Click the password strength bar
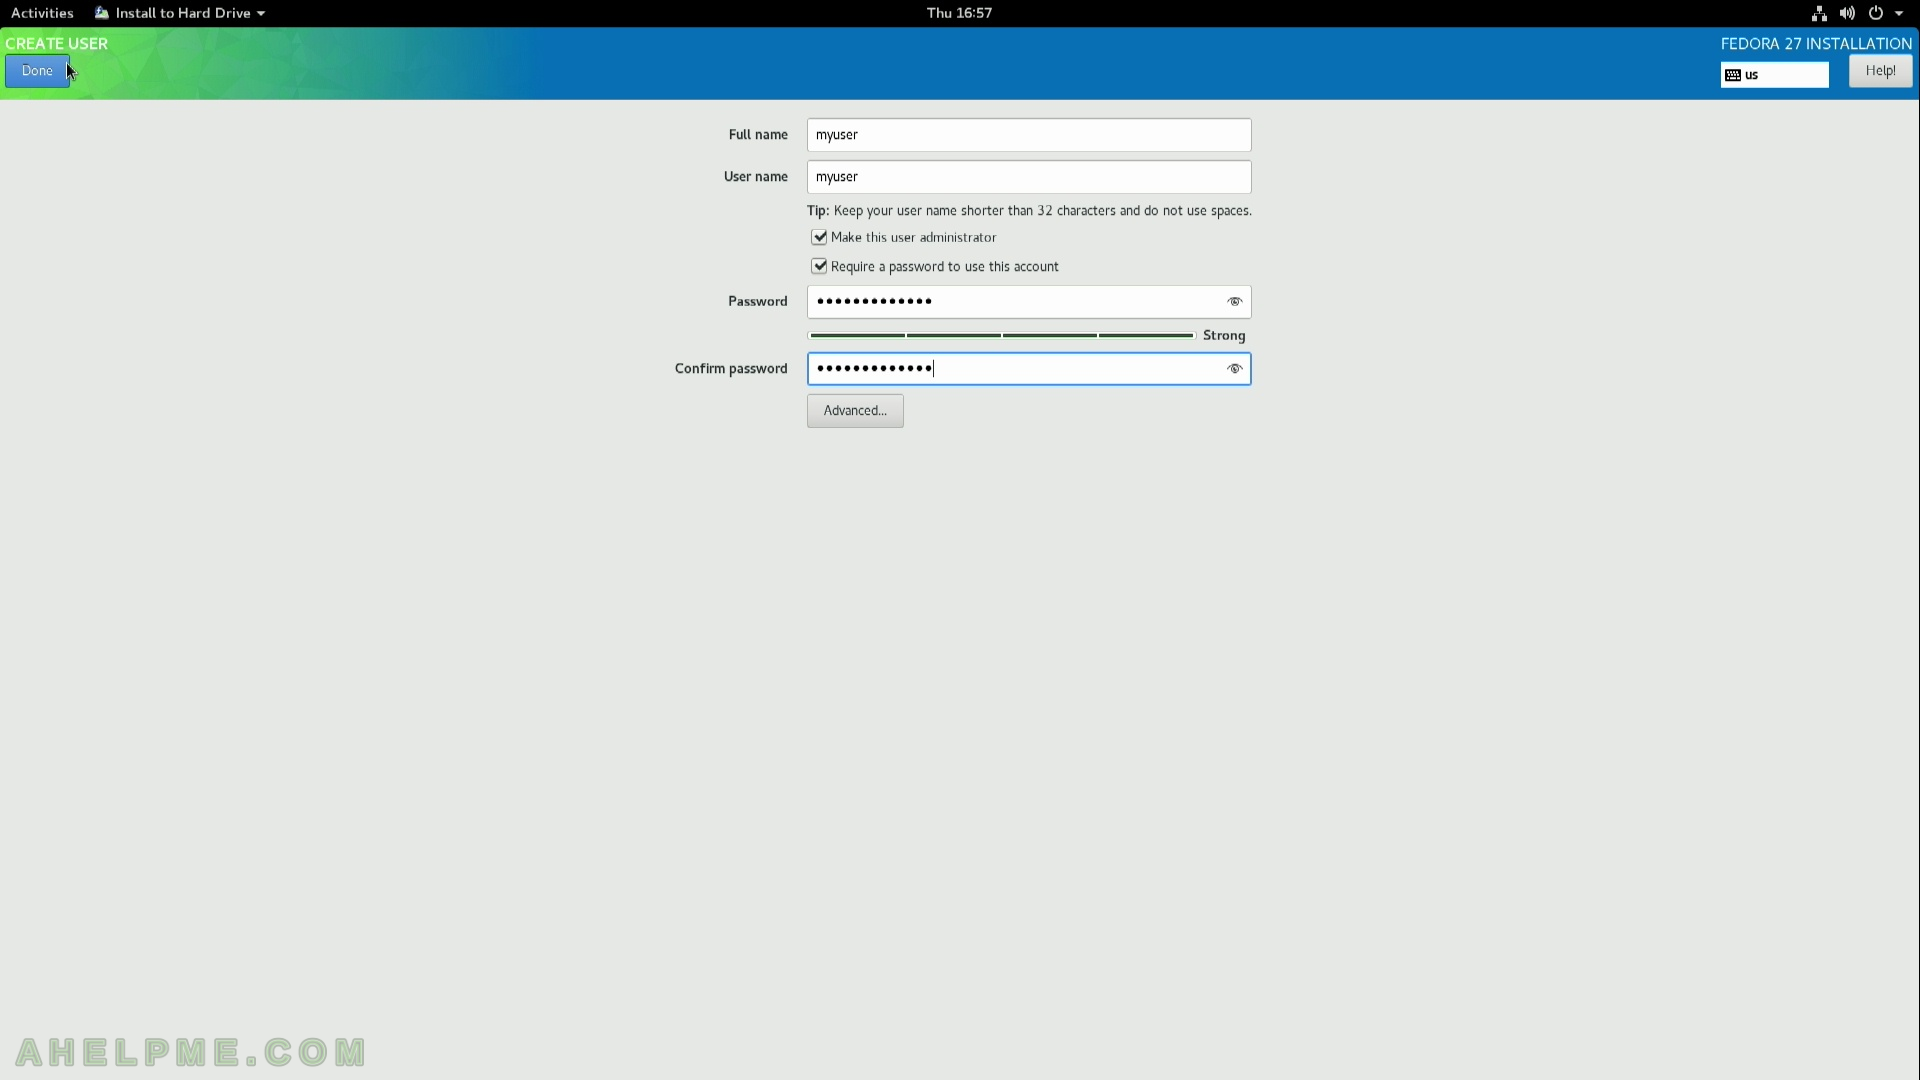 tap(1001, 336)
